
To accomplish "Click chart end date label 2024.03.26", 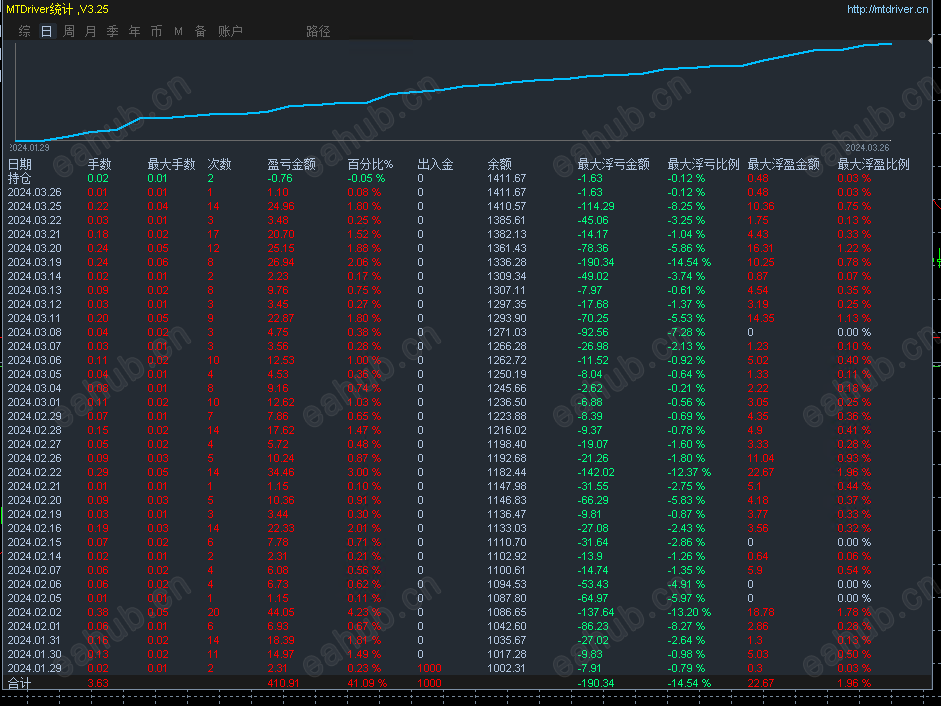I will [x=868, y=148].
